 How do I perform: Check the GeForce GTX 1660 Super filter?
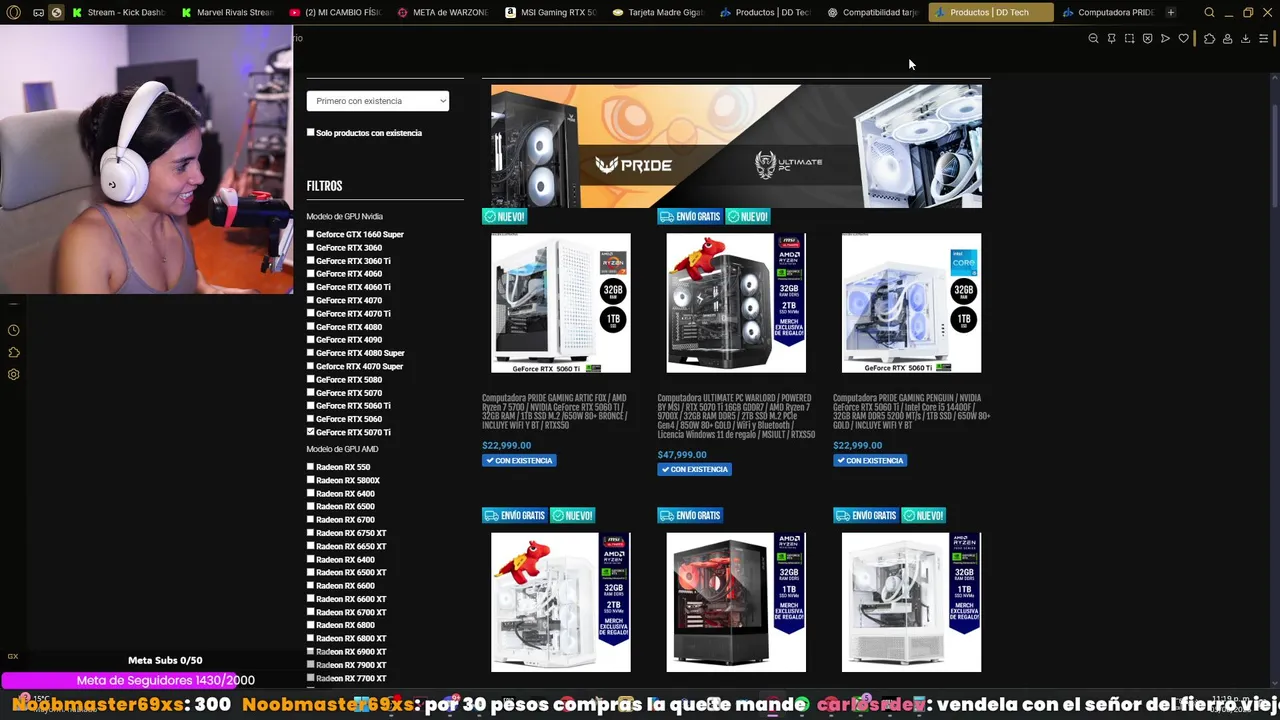(310, 234)
